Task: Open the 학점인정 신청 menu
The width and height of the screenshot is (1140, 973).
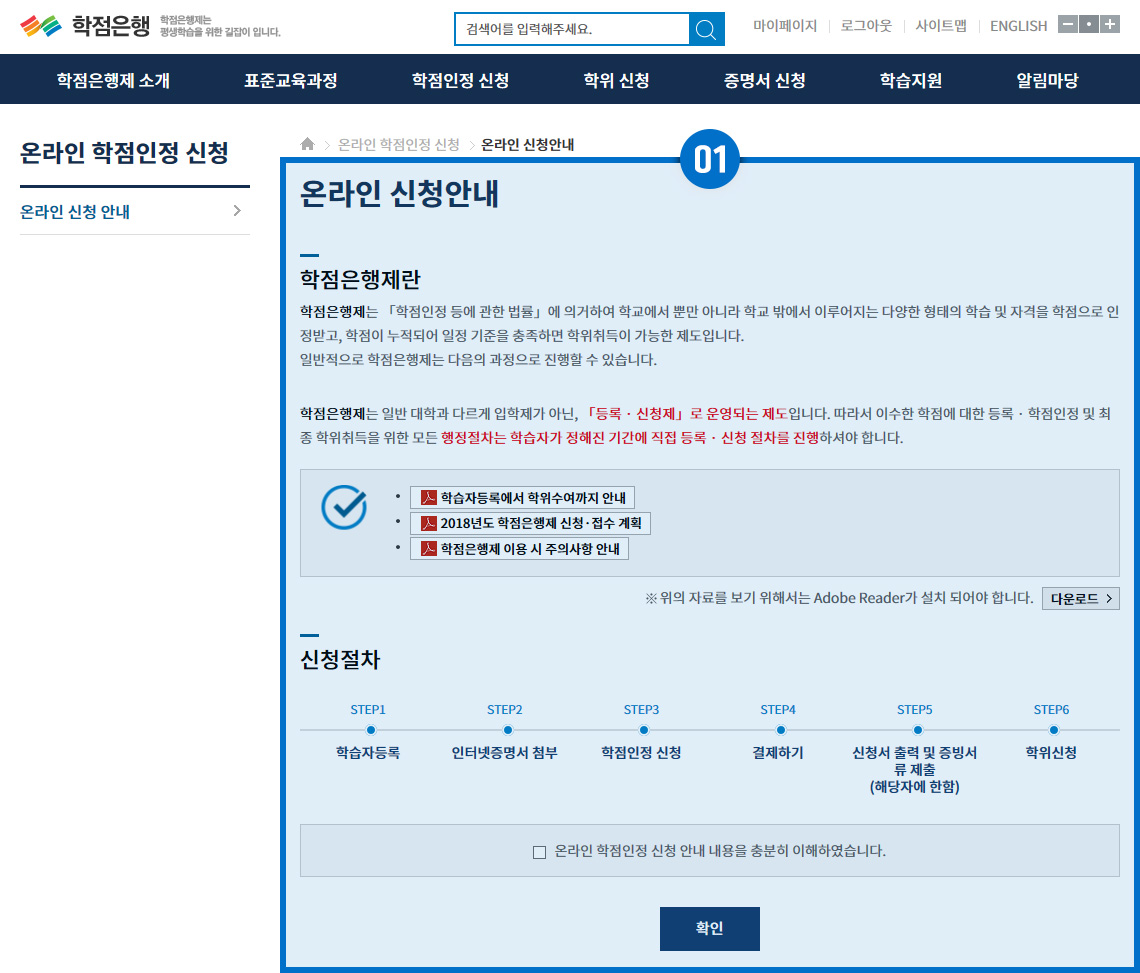Action: pyautogui.click(x=460, y=80)
